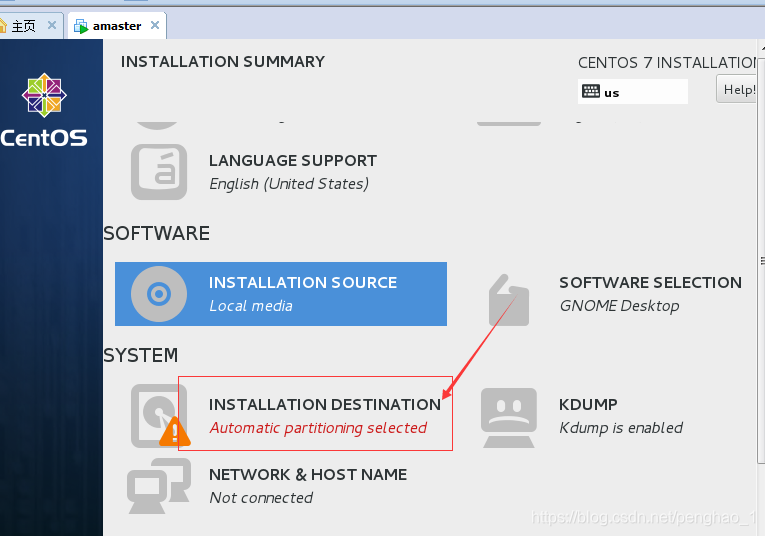Open INSTALLATION SOURCE label
Screen dimensions: 765x536
(x=303, y=282)
